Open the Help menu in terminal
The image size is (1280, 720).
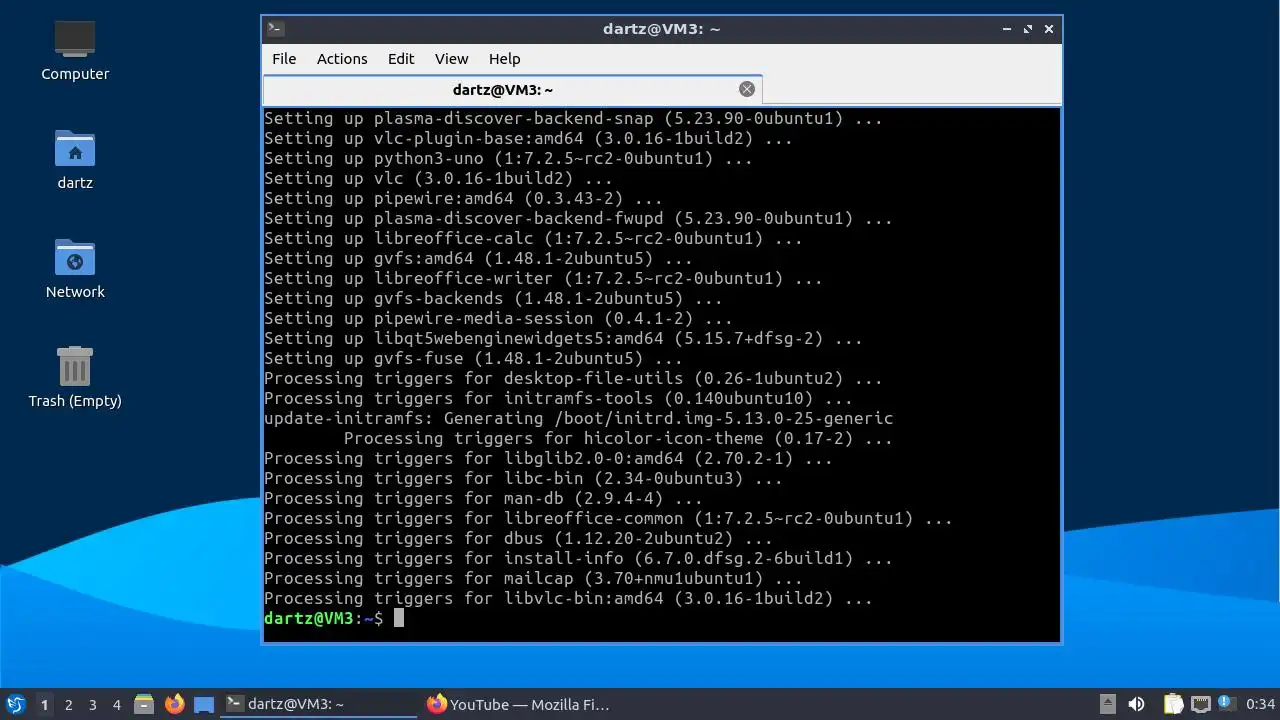[x=505, y=59]
